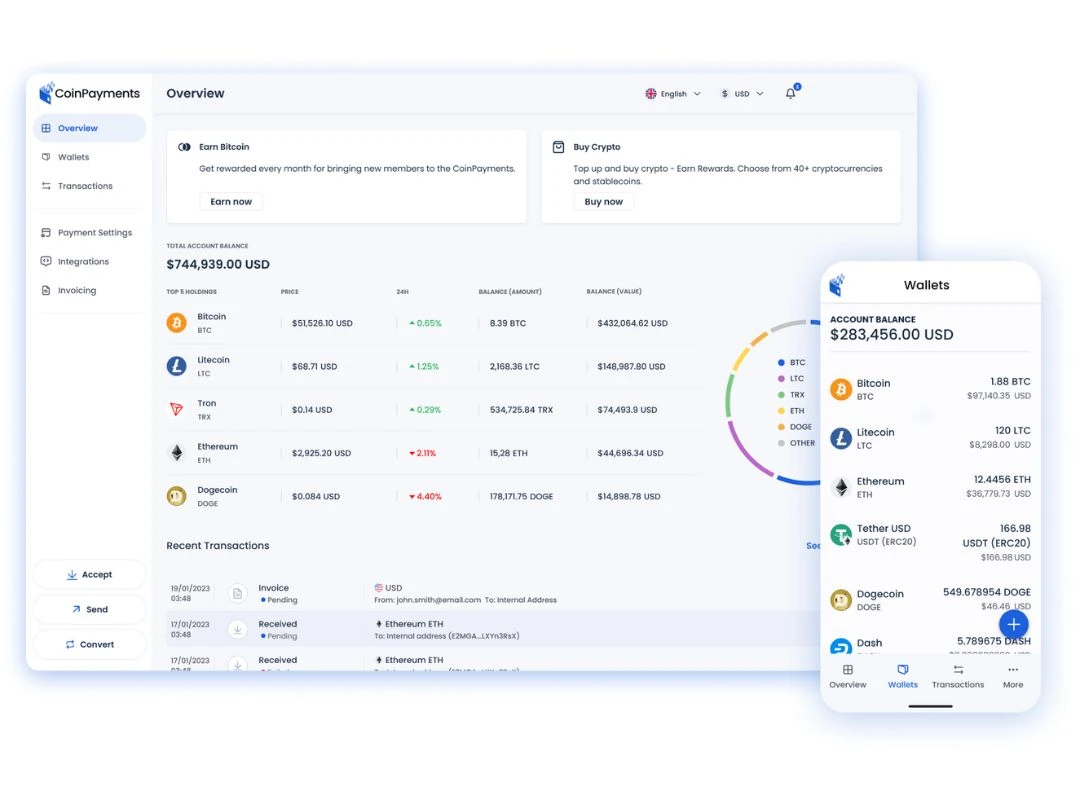The height and width of the screenshot is (810, 1080).
Task: Click the Earn now button
Action: (231, 201)
